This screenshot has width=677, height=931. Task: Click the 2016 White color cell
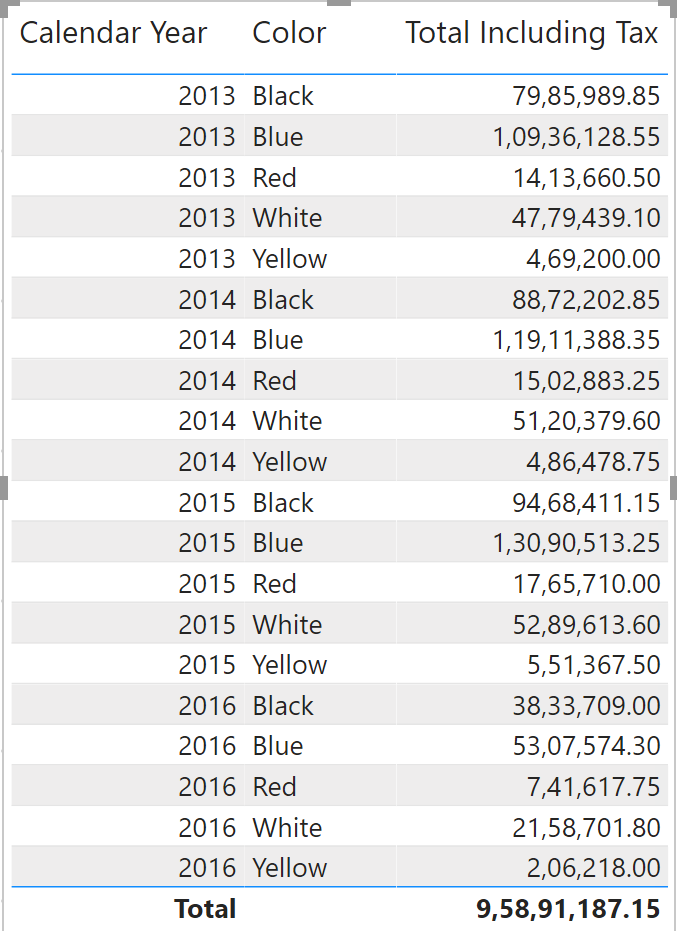coord(287,828)
